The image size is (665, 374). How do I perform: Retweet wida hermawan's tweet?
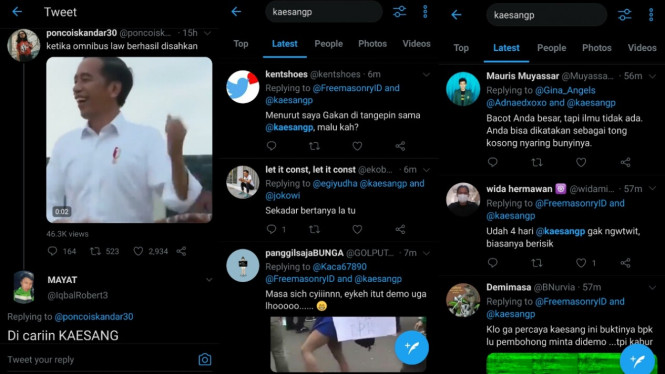(537, 263)
